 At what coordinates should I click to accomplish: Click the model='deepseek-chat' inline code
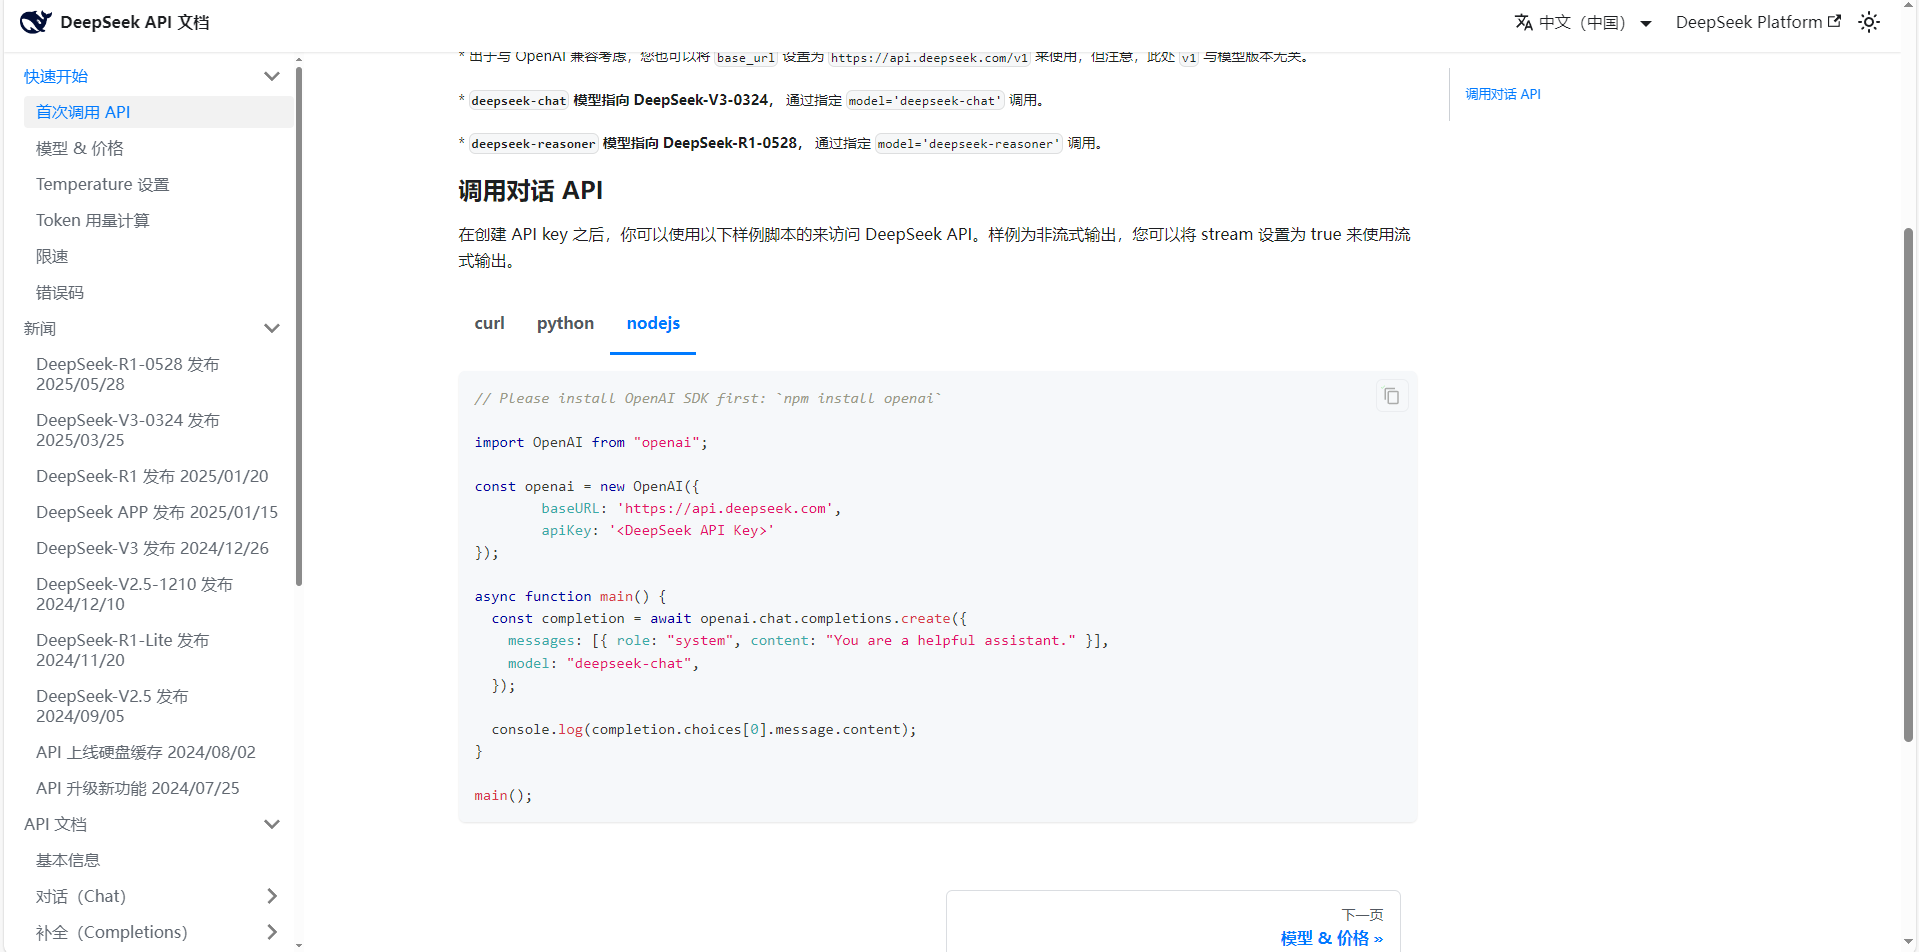(924, 101)
